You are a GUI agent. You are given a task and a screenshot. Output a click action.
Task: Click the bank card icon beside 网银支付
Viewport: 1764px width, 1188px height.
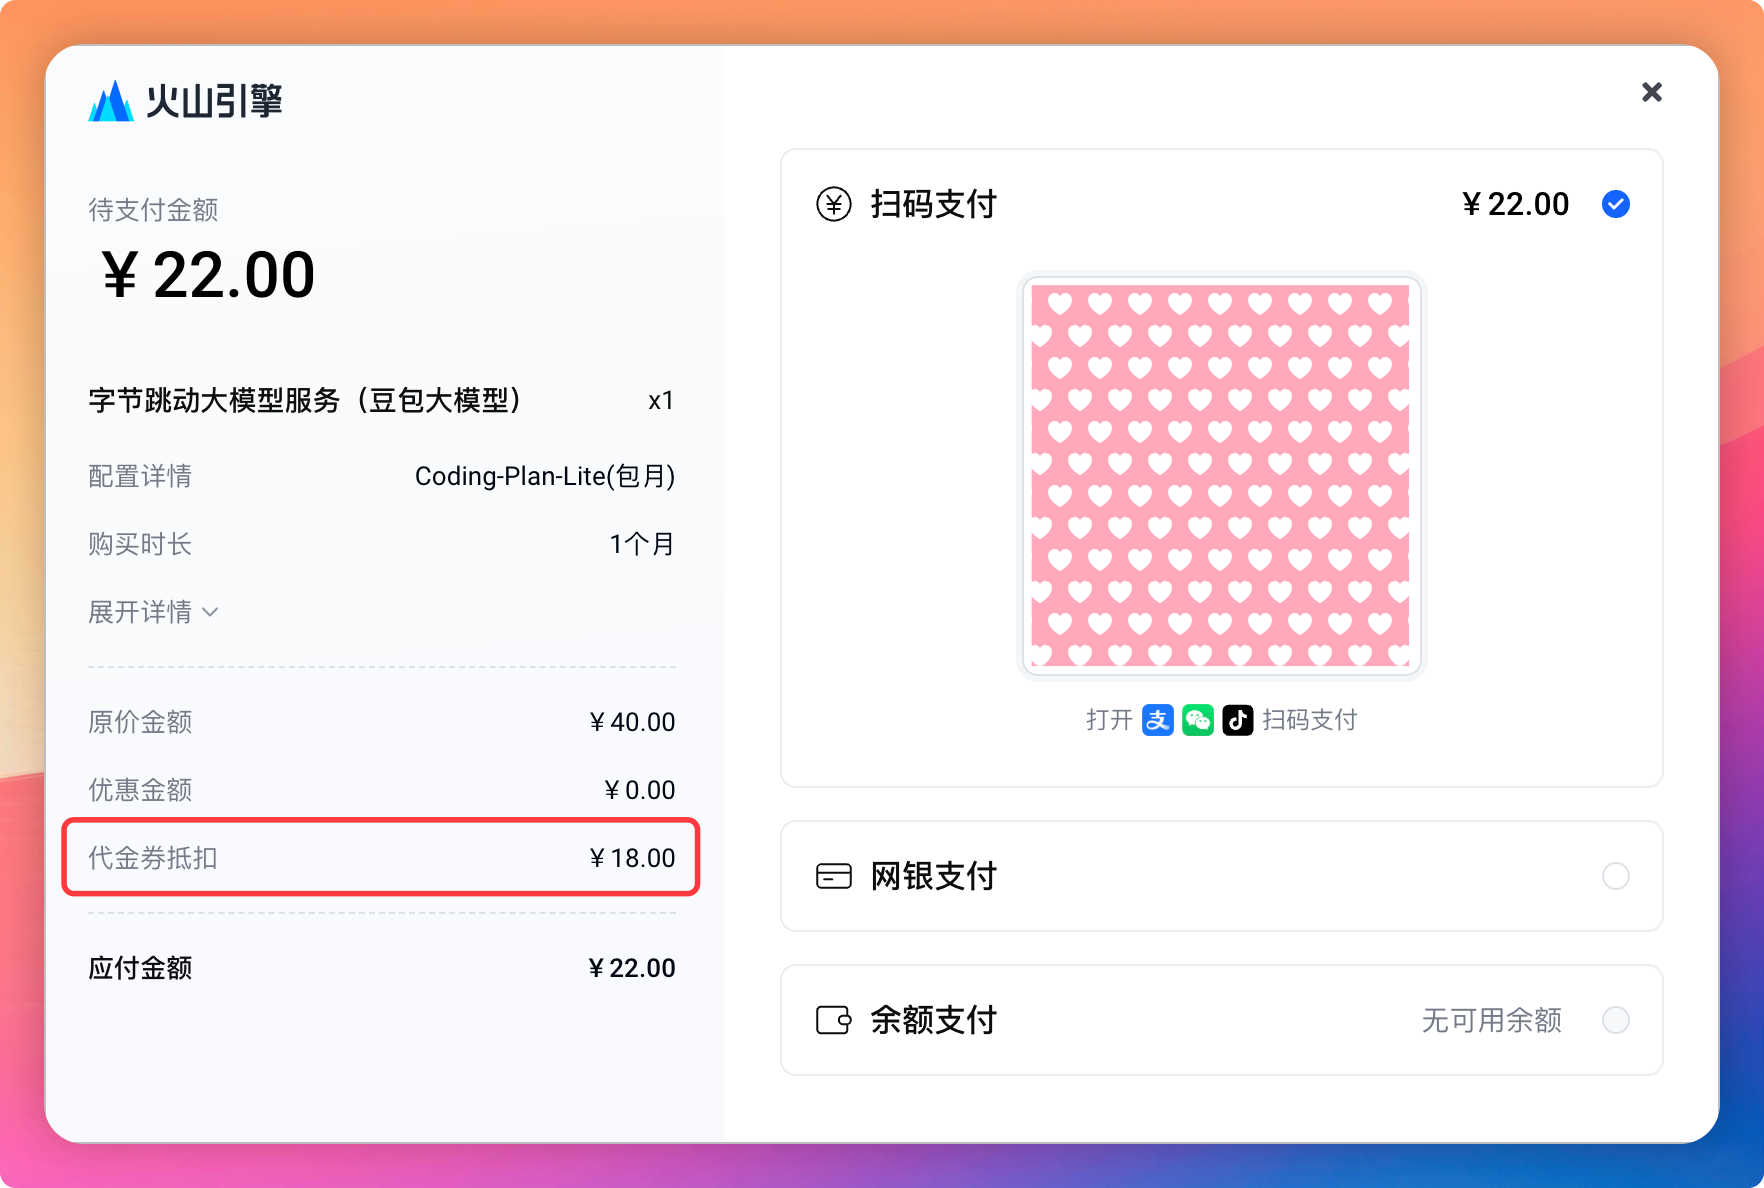[833, 876]
